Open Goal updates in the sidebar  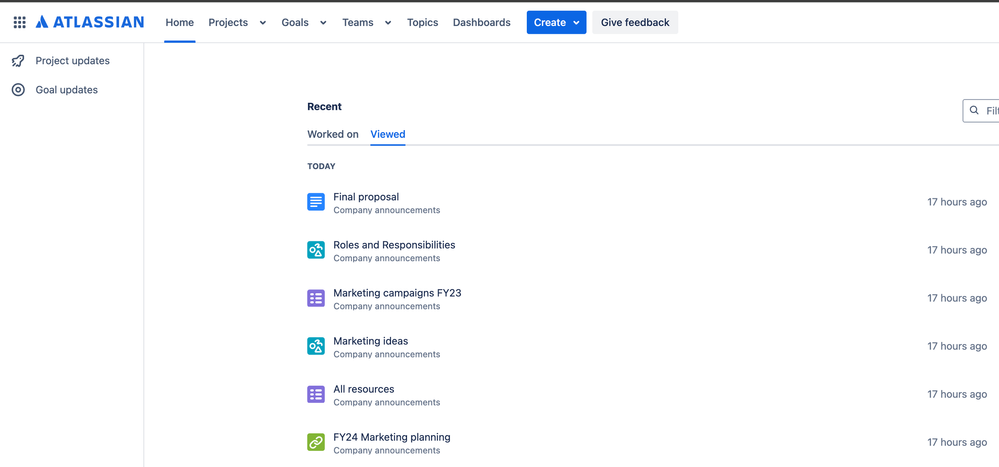[66, 90]
